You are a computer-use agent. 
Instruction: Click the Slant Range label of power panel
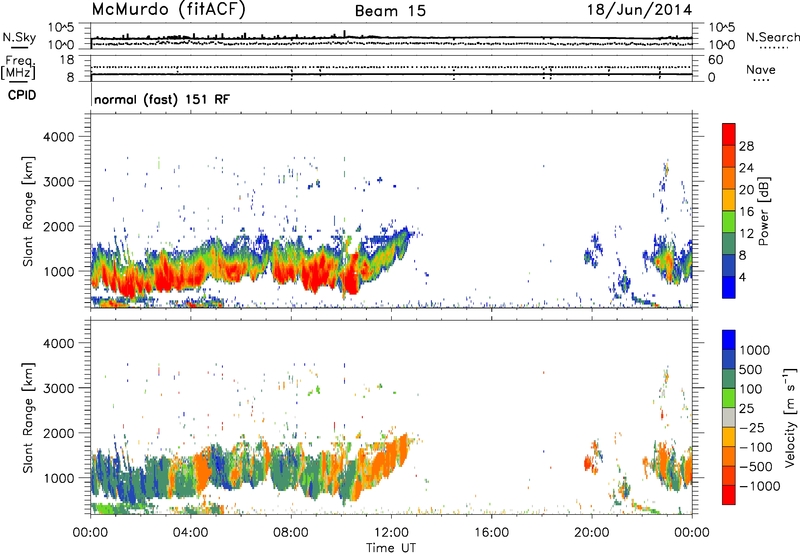pos(28,211)
